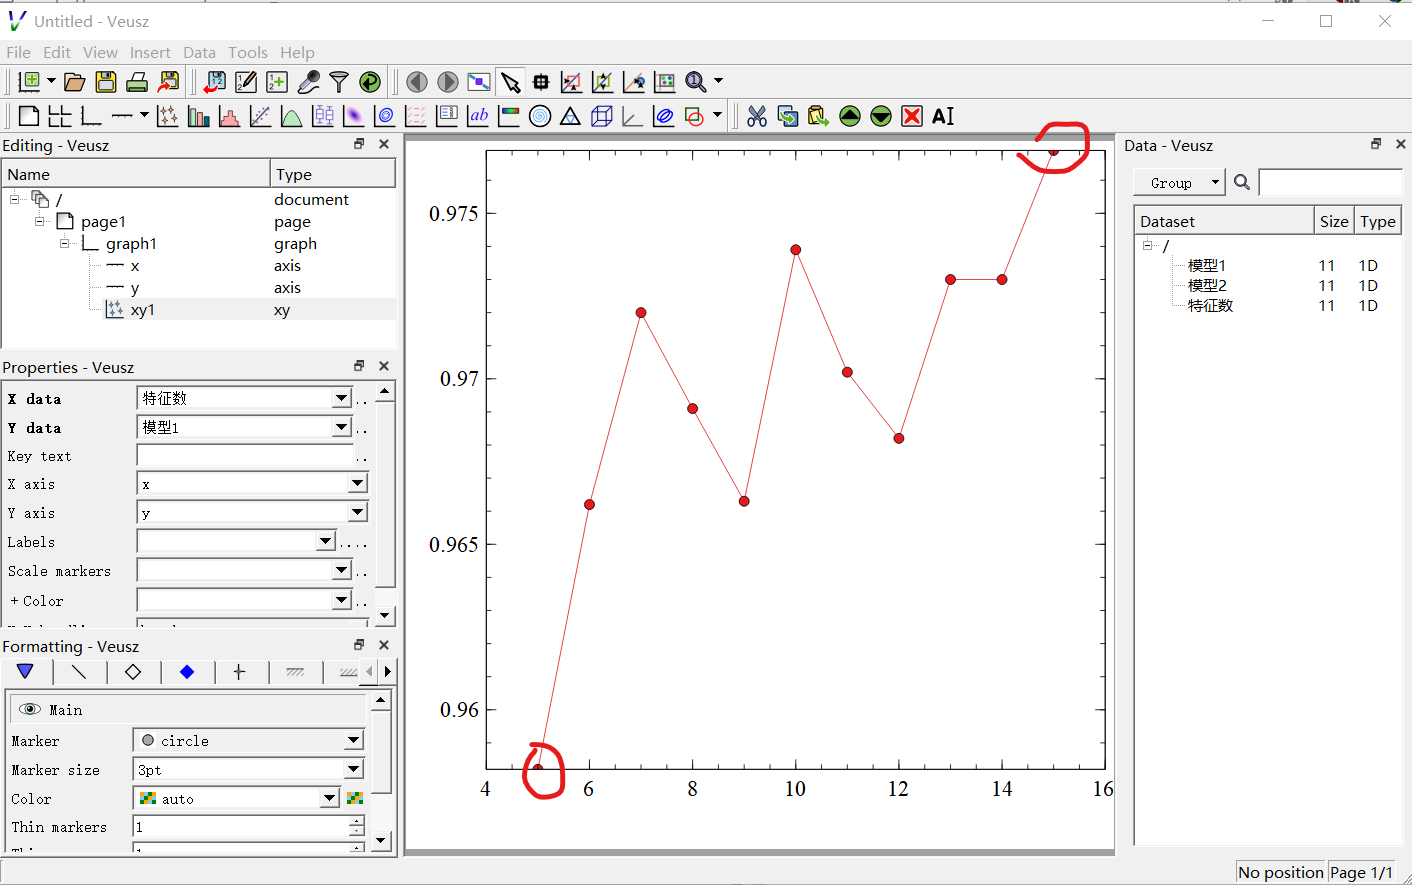Click the capture data microphone icon
Image resolution: width=1412 pixels, height=885 pixels.
pos(309,82)
